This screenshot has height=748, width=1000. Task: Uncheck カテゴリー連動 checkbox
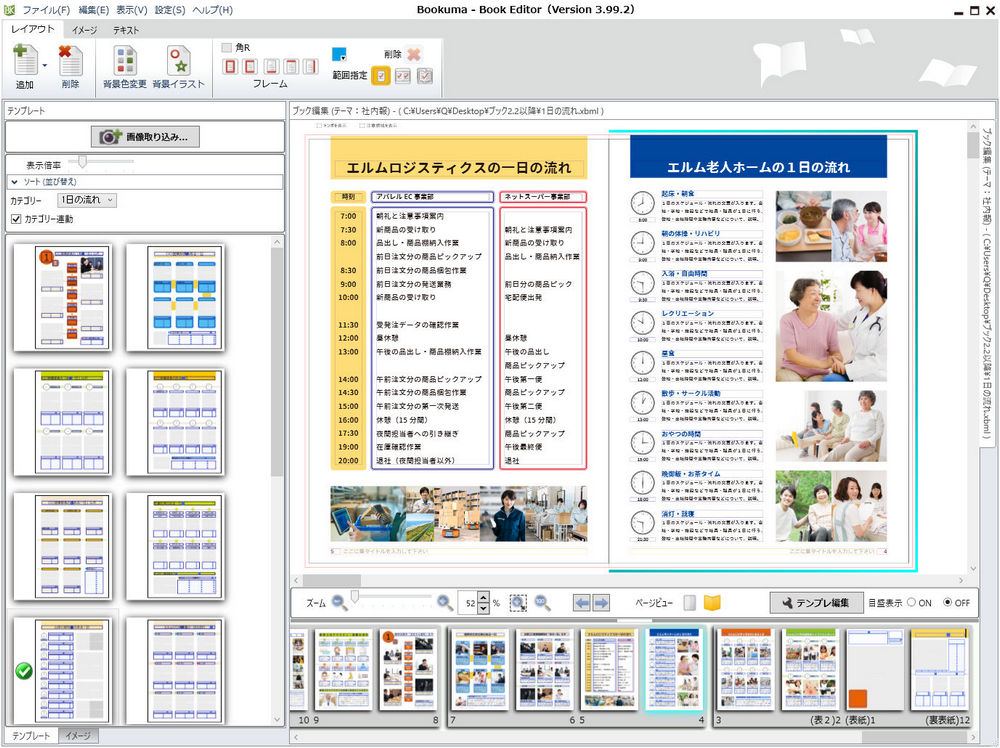click(16, 219)
